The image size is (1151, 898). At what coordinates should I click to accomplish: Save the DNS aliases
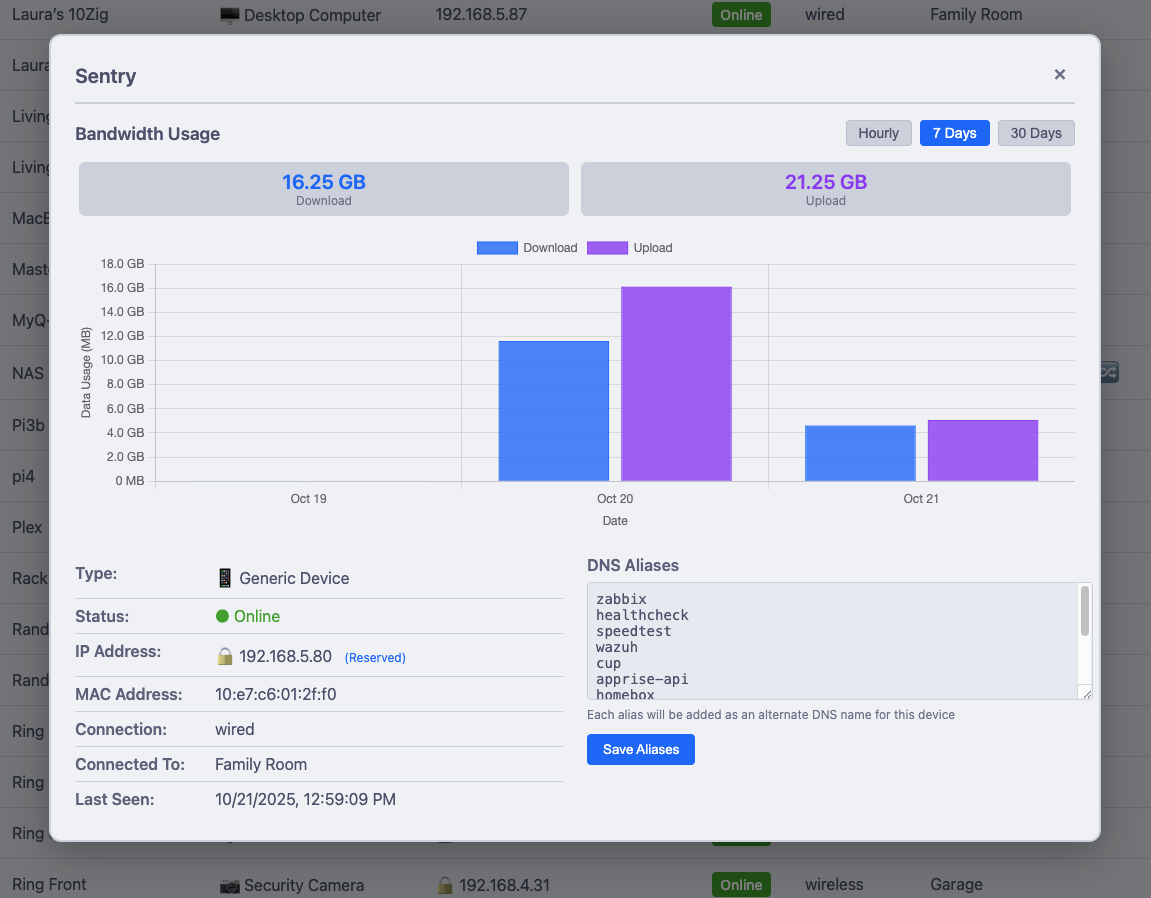coord(640,749)
